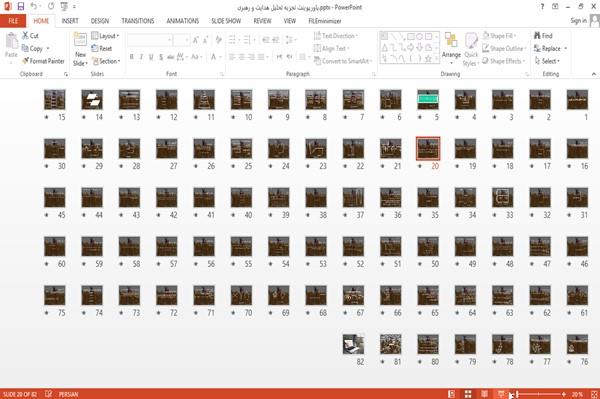Click Fit slide to window icon
Screen dimensions: 600x399
tap(594, 394)
